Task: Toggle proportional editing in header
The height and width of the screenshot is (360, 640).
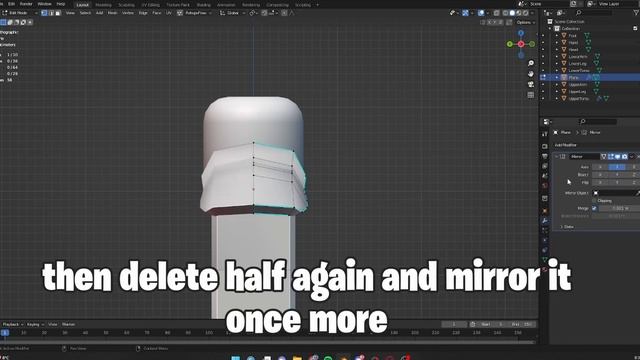Action: (284, 13)
